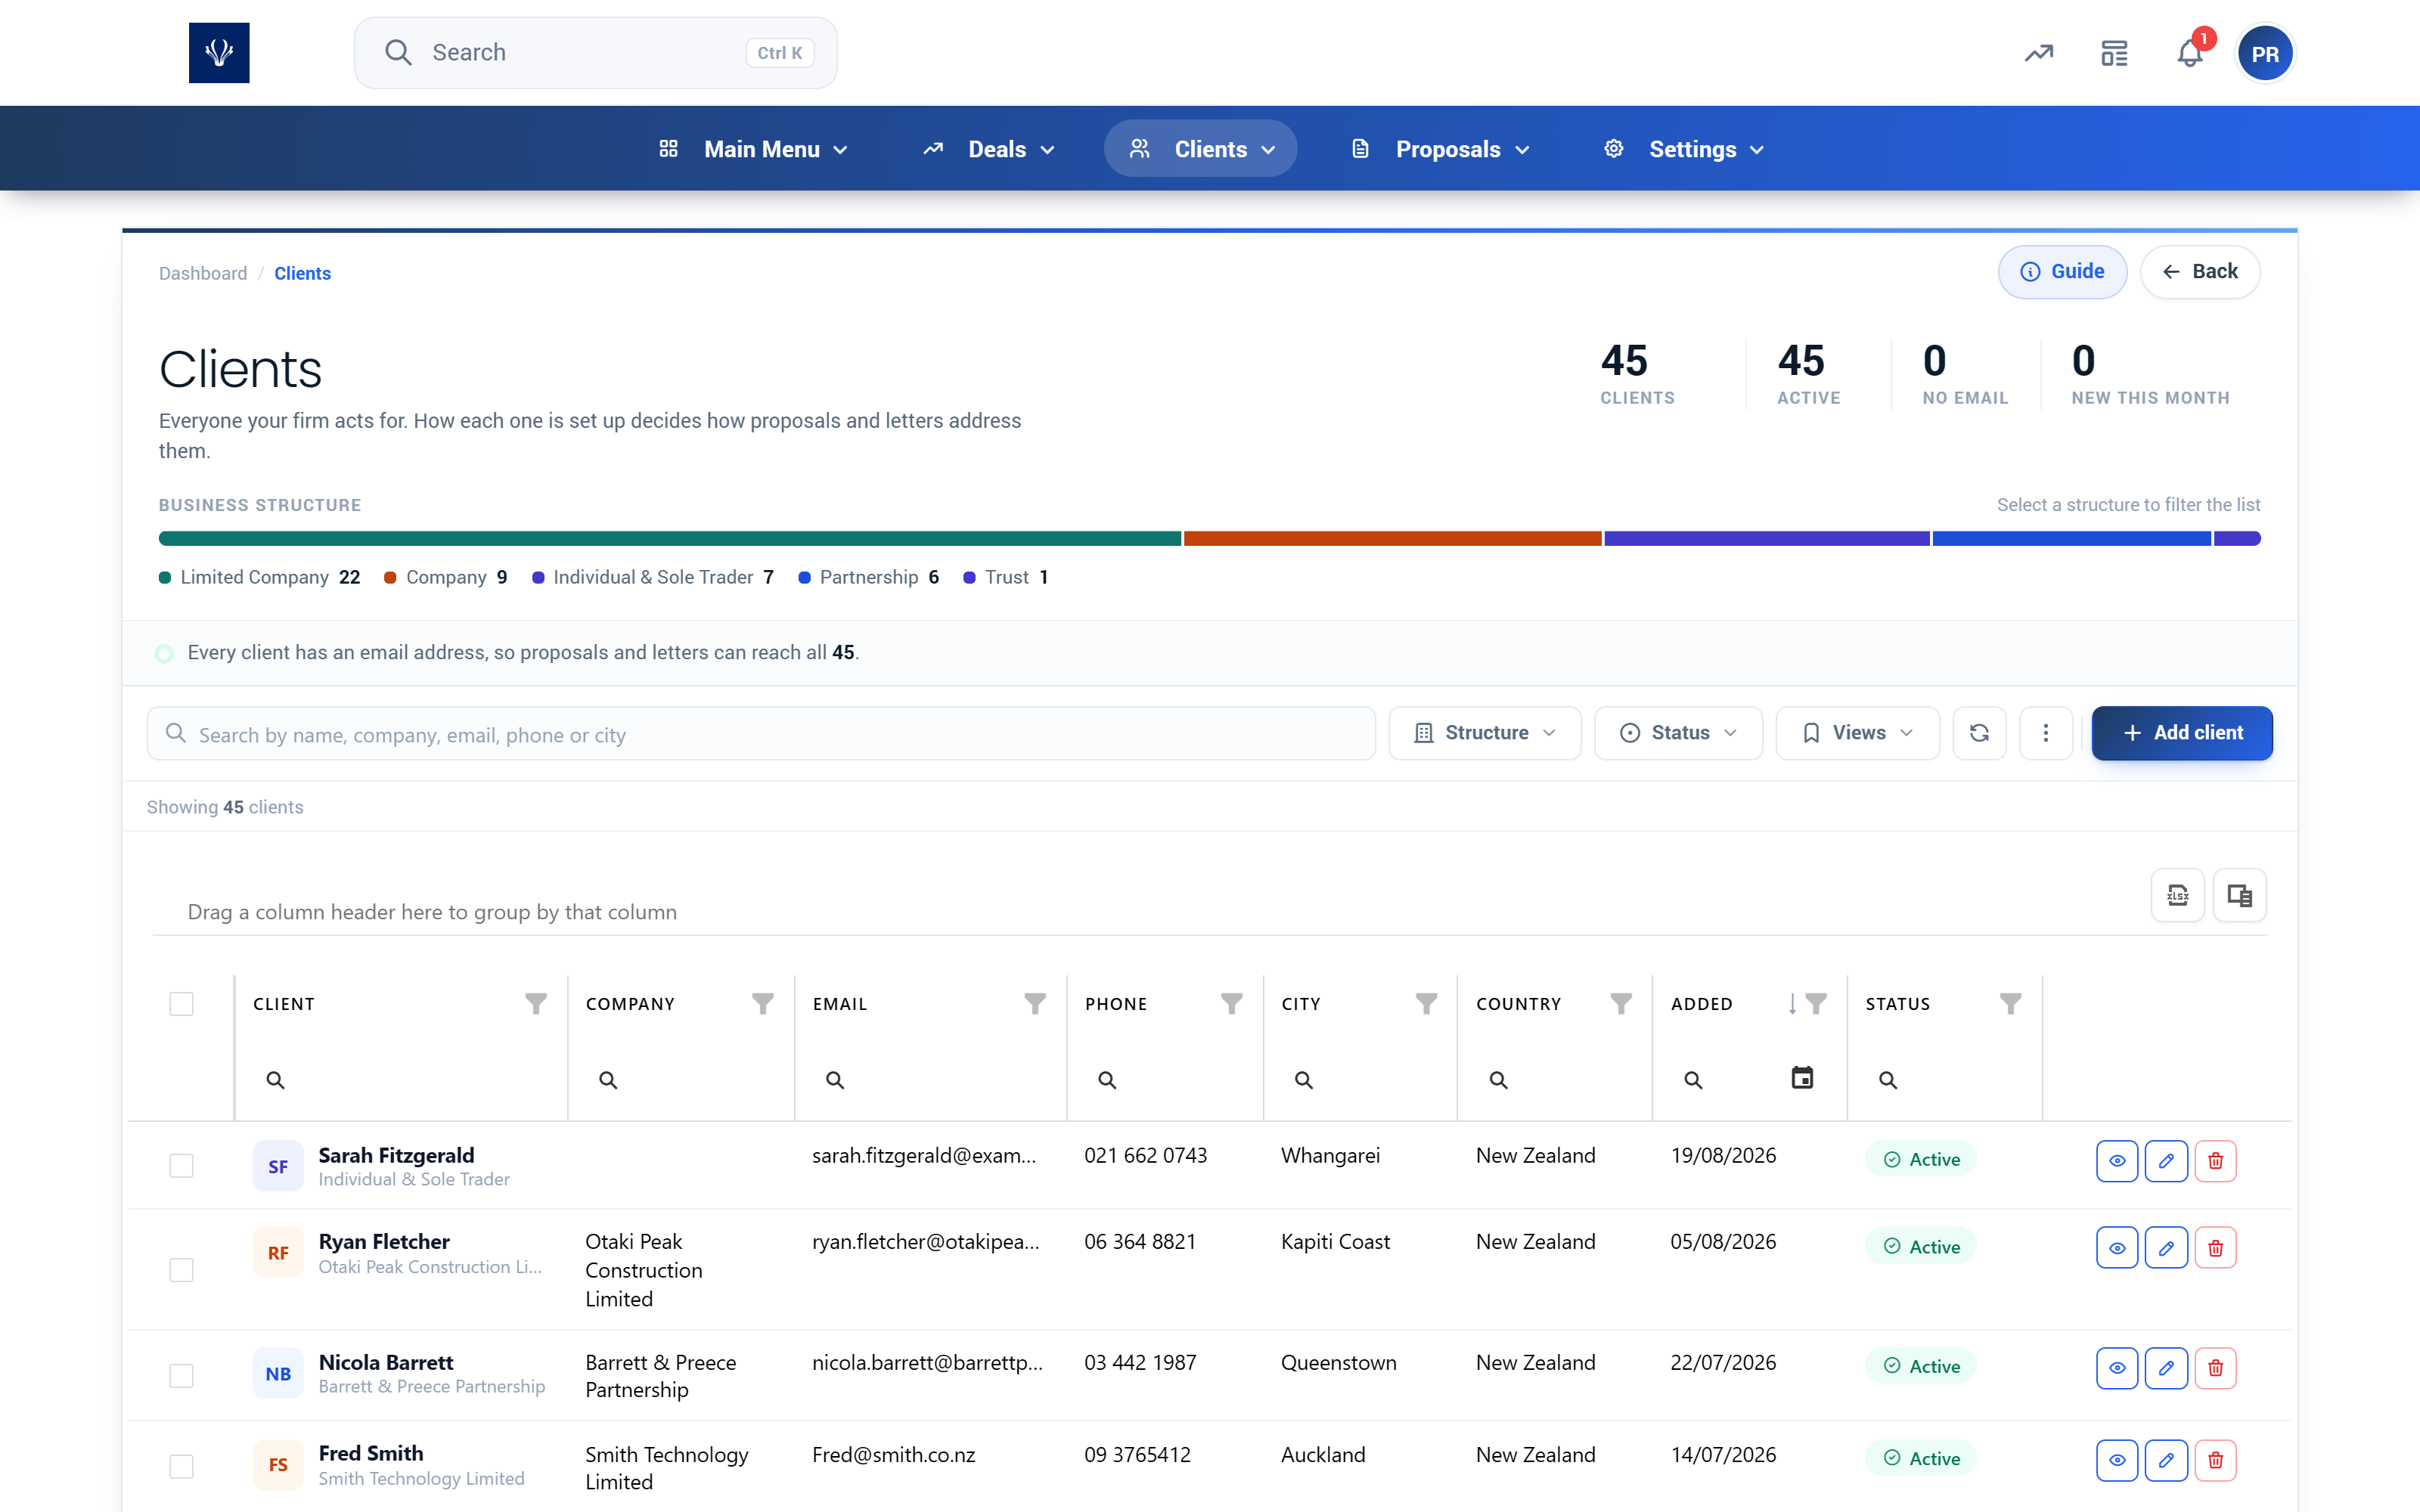Open the Company column filter funnel
2420x1512 pixels.
tap(763, 1003)
